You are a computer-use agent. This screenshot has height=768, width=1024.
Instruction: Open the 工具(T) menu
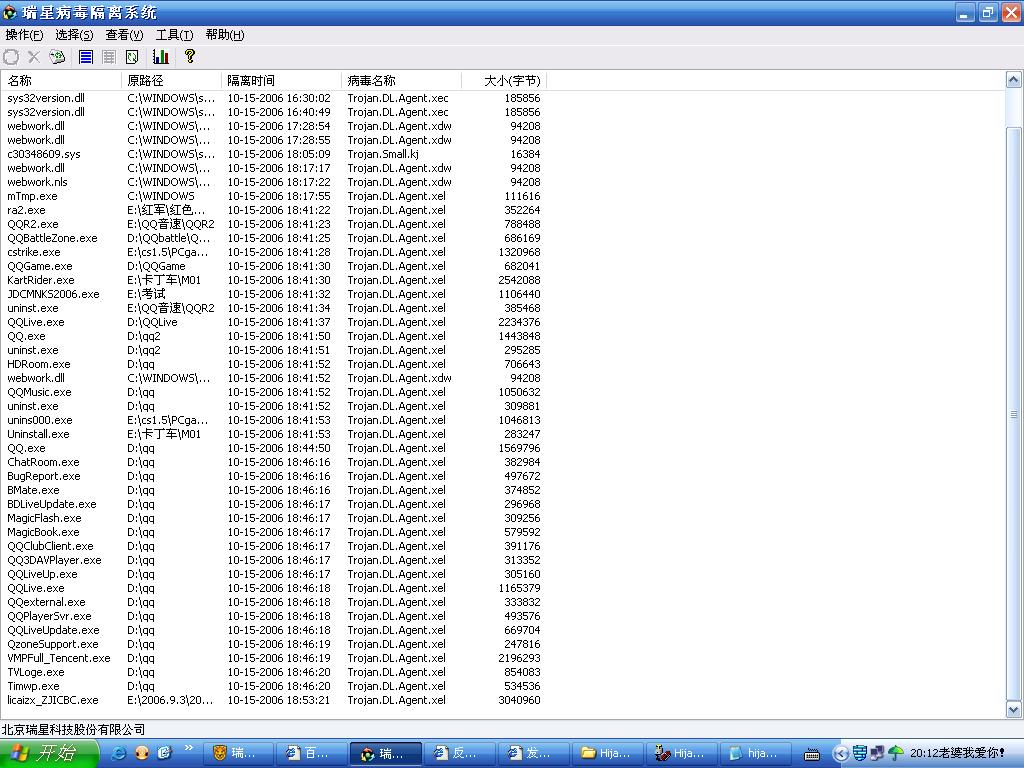[174, 35]
